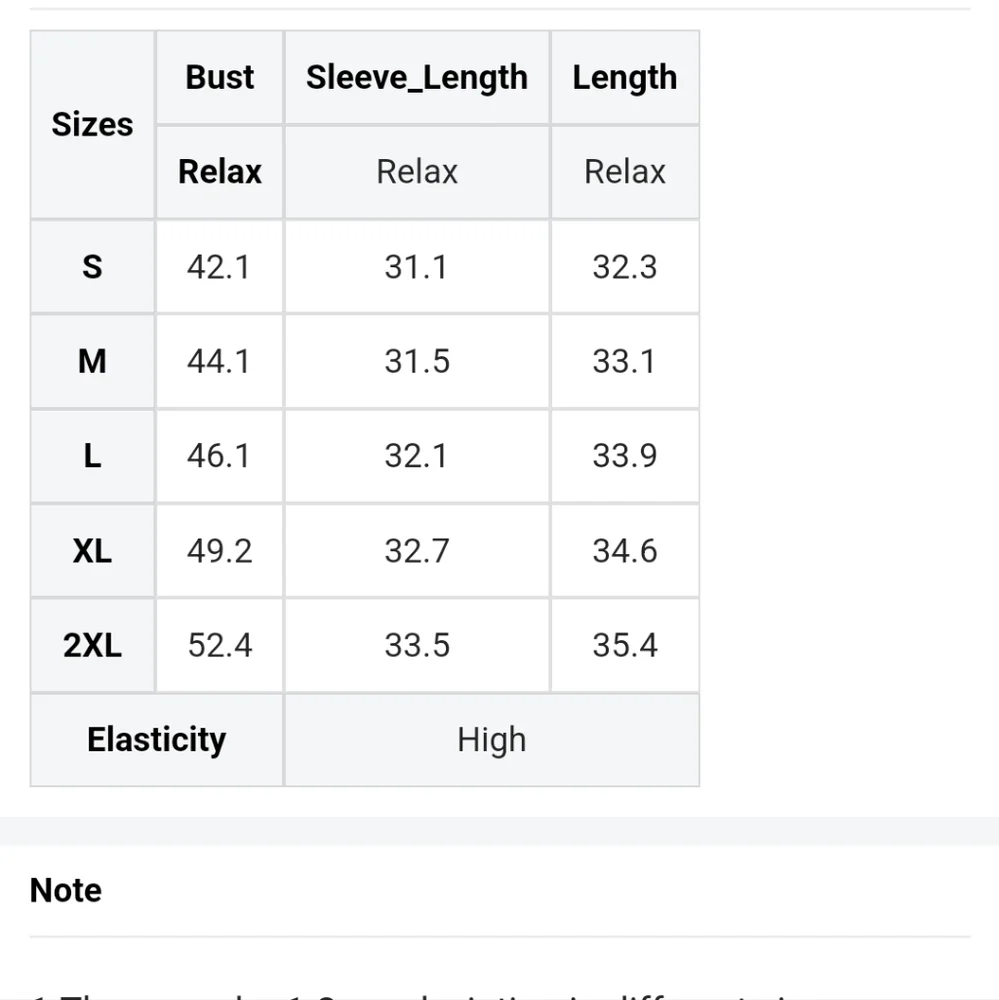The height and width of the screenshot is (1000, 999).
Task: Select the High elasticity value cell
Action: point(491,740)
